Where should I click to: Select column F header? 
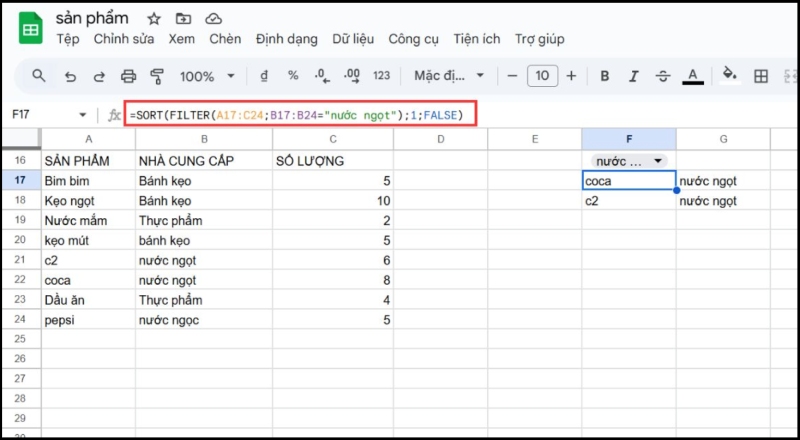(x=629, y=139)
